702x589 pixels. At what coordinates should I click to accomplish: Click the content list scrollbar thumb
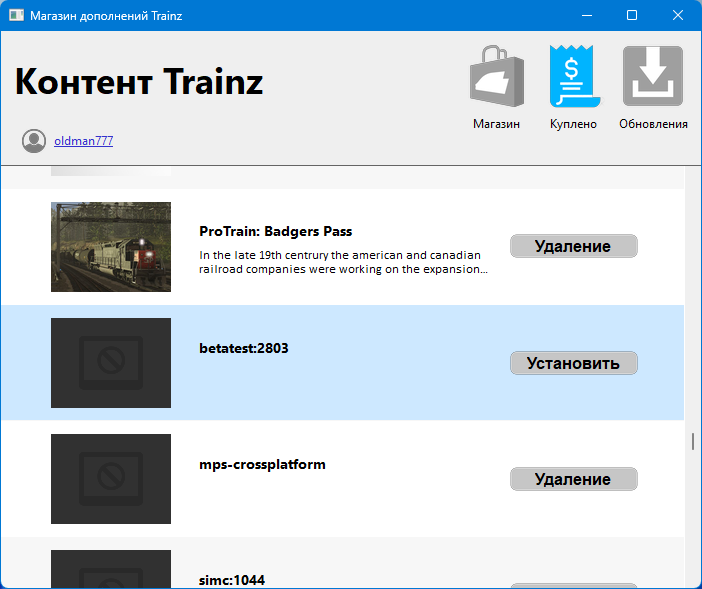tap(693, 441)
